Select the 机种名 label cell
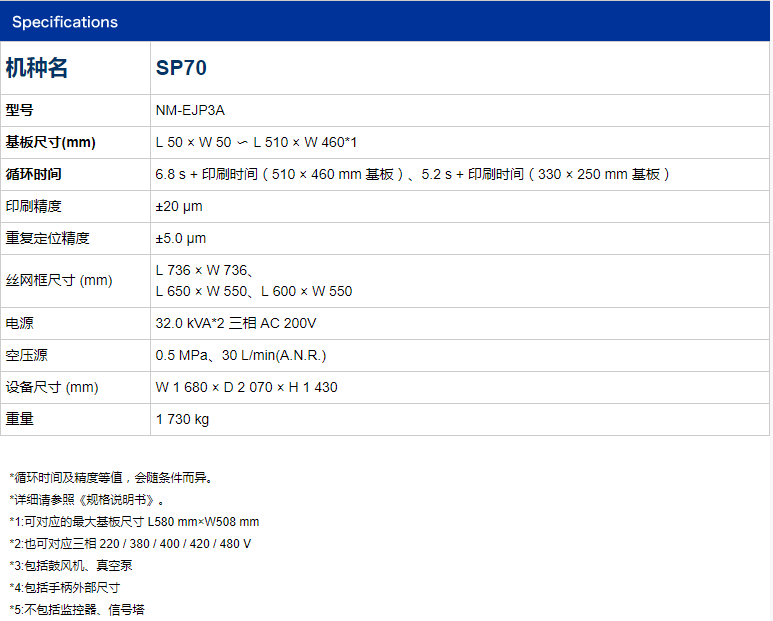The width and height of the screenshot is (773, 621). pyautogui.click(x=75, y=68)
